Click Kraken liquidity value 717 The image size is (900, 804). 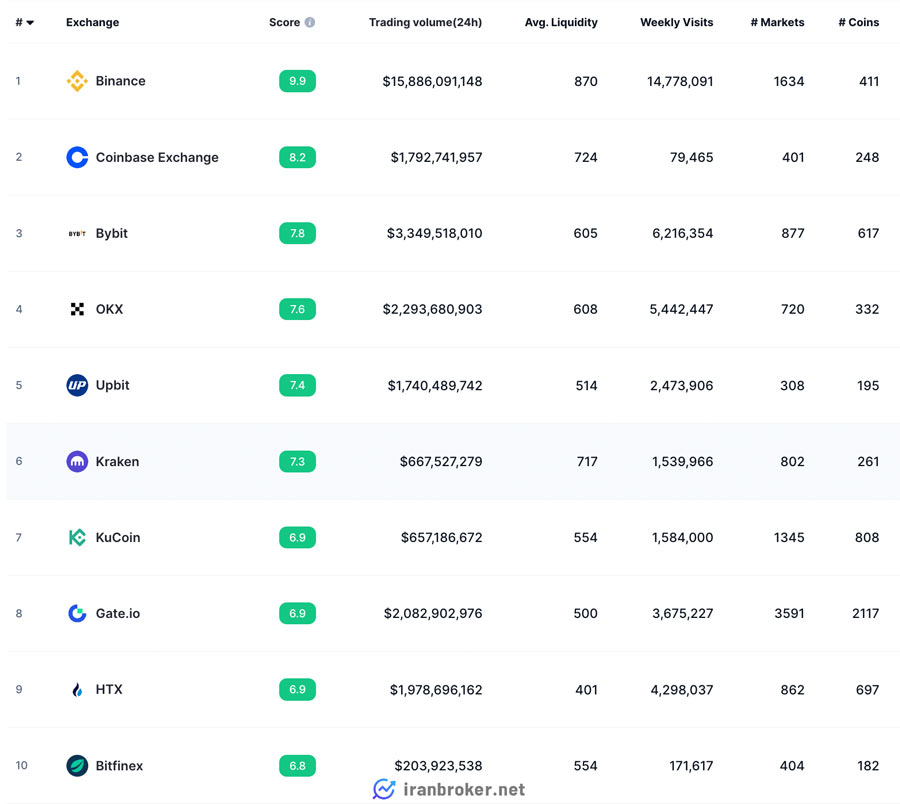coord(587,461)
